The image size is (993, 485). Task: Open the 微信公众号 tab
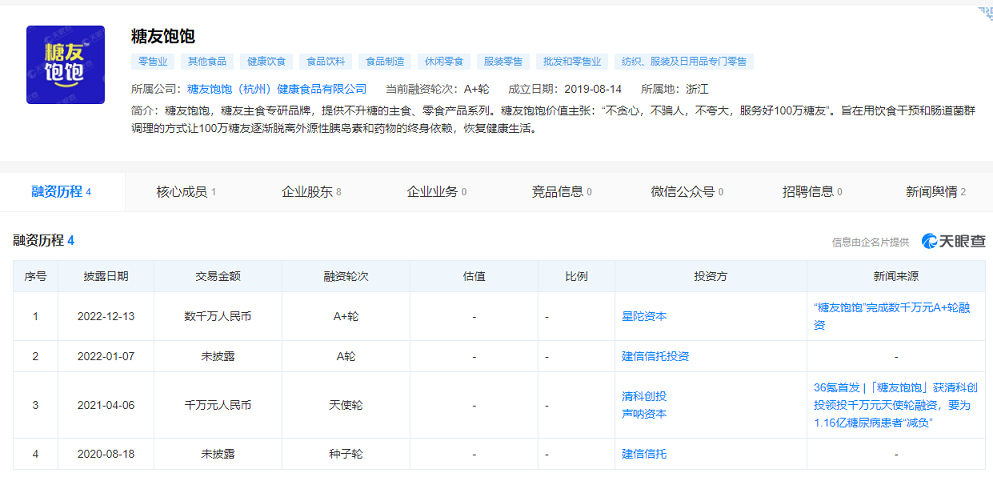click(686, 192)
